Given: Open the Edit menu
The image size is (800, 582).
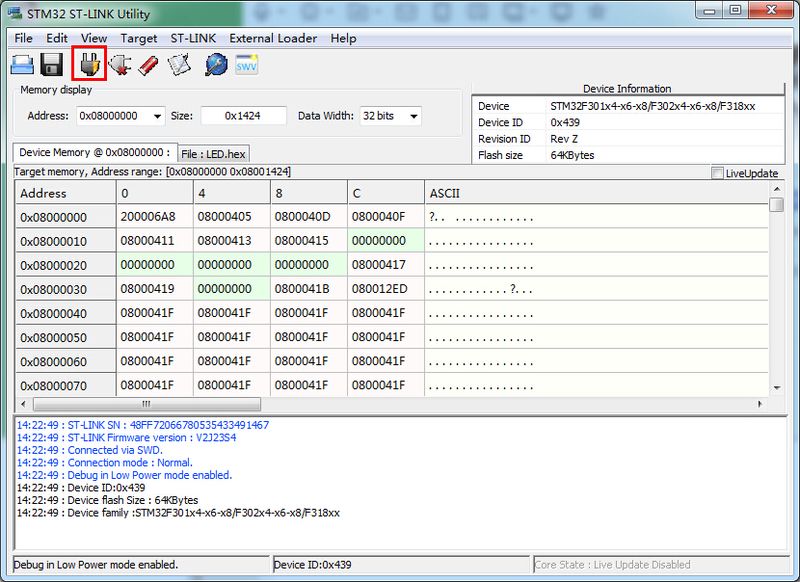Looking at the screenshot, I should click(x=57, y=38).
